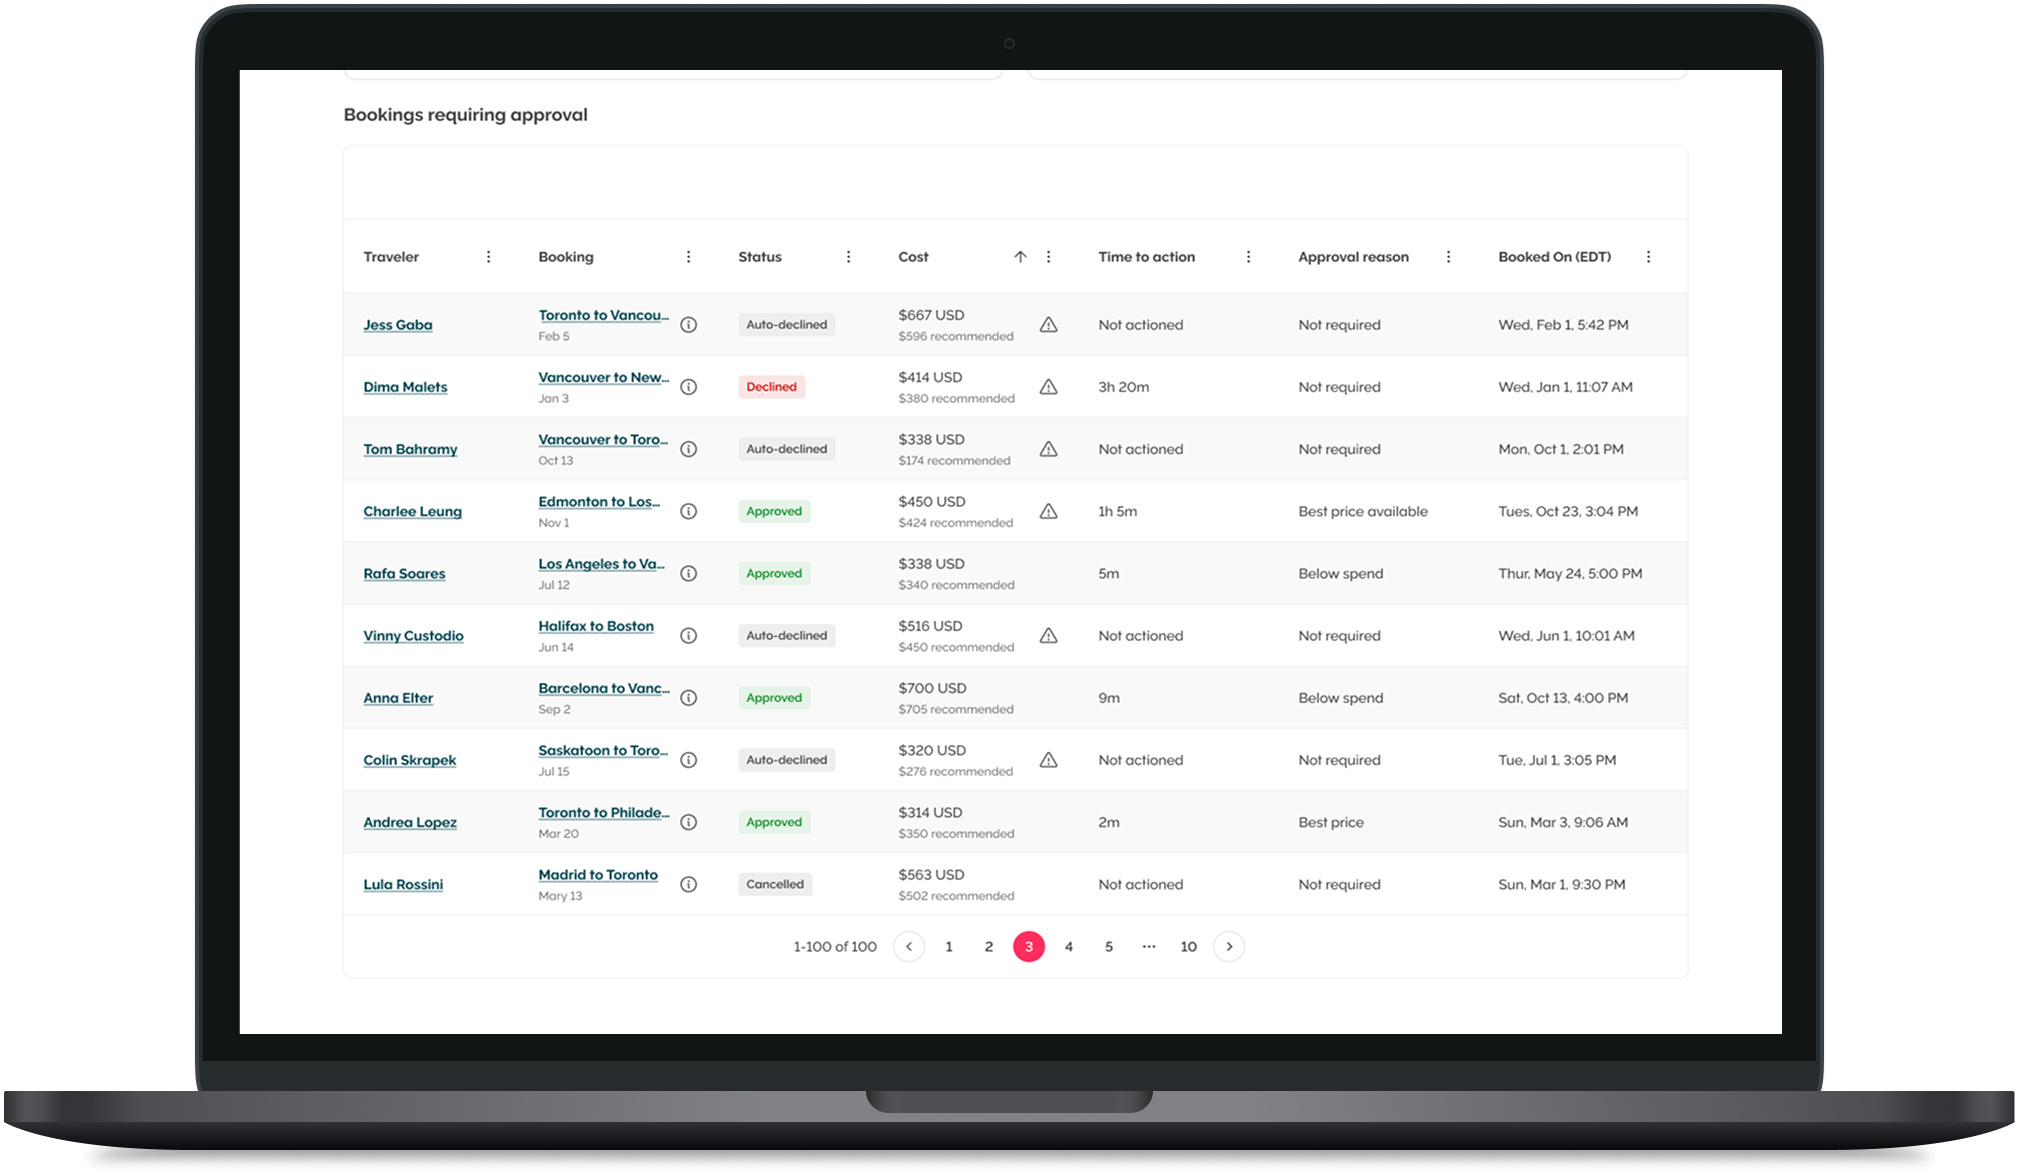2019x1173 pixels.
Task: Click Approved status badge for Rafa Soares
Action: click(774, 574)
